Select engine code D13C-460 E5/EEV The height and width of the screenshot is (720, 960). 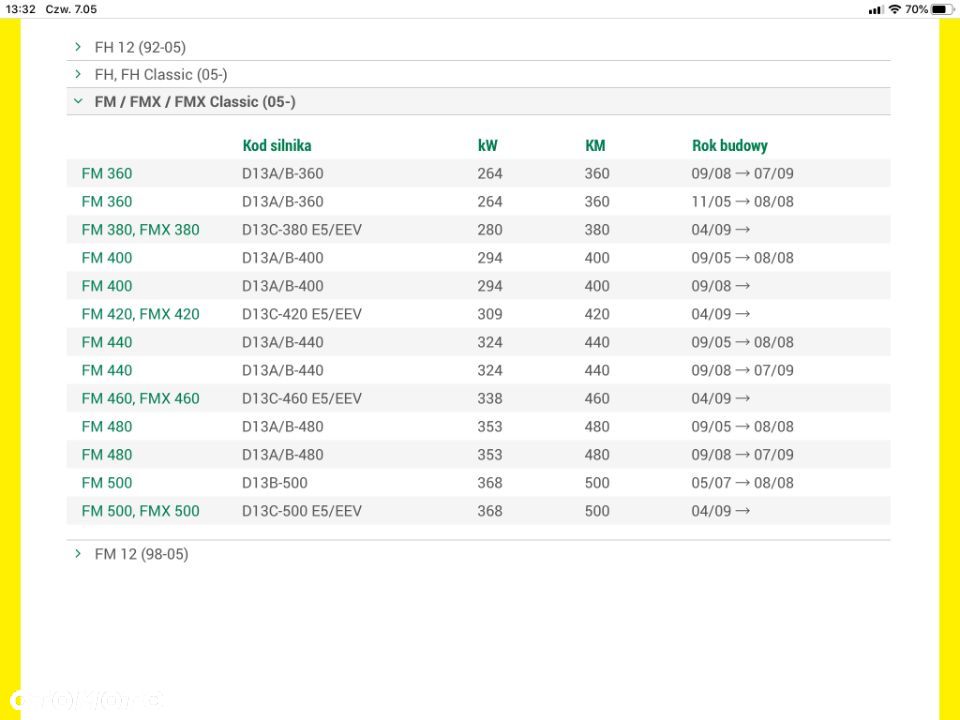point(302,399)
